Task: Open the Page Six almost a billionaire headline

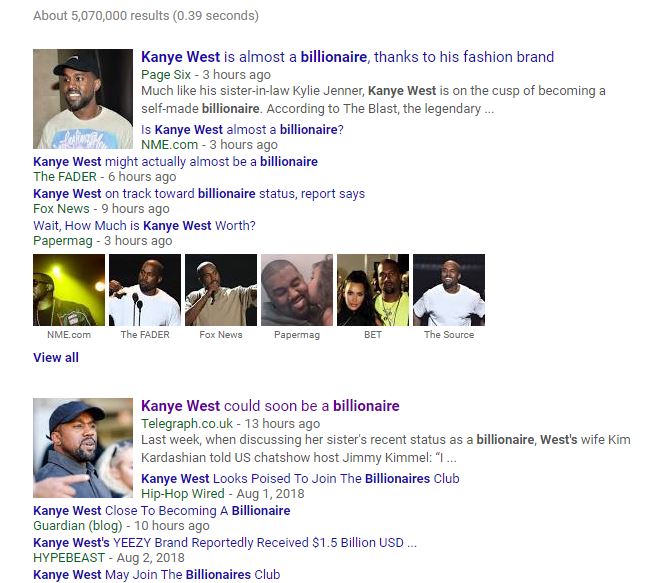Action: pos(347,57)
